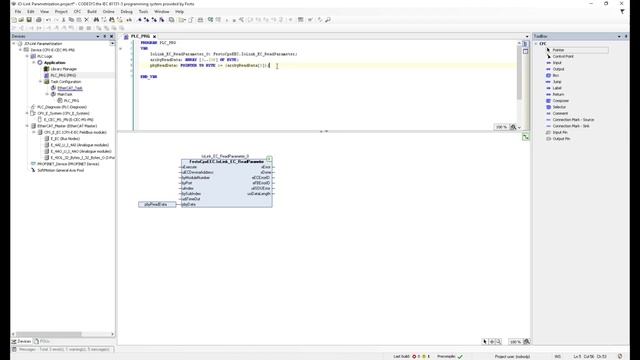Open the Debug menu
Image resolution: width=640 pixels, height=360 pixels.
click(127, 11)
